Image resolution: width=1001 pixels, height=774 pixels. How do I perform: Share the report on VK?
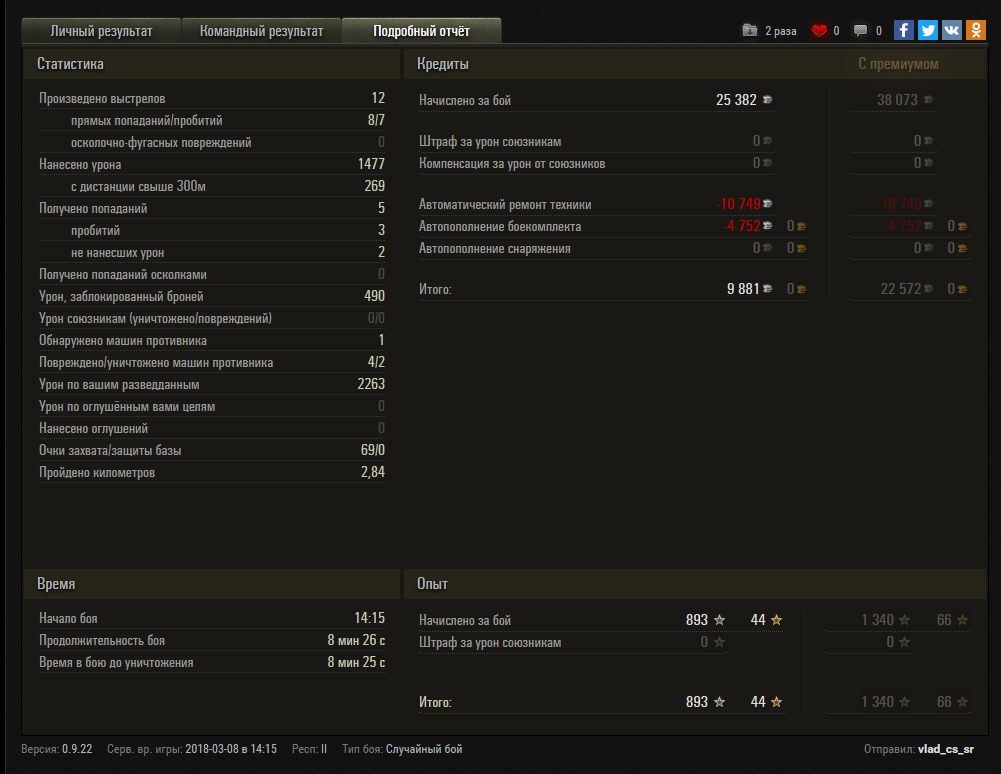coord(952,30)
